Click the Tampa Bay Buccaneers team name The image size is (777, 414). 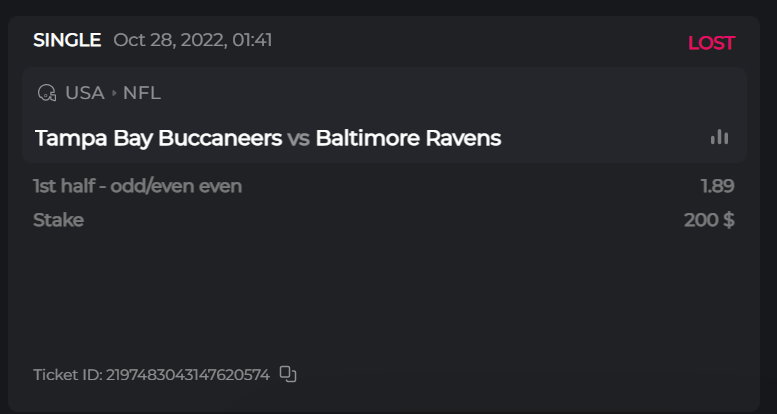(158, 138)
